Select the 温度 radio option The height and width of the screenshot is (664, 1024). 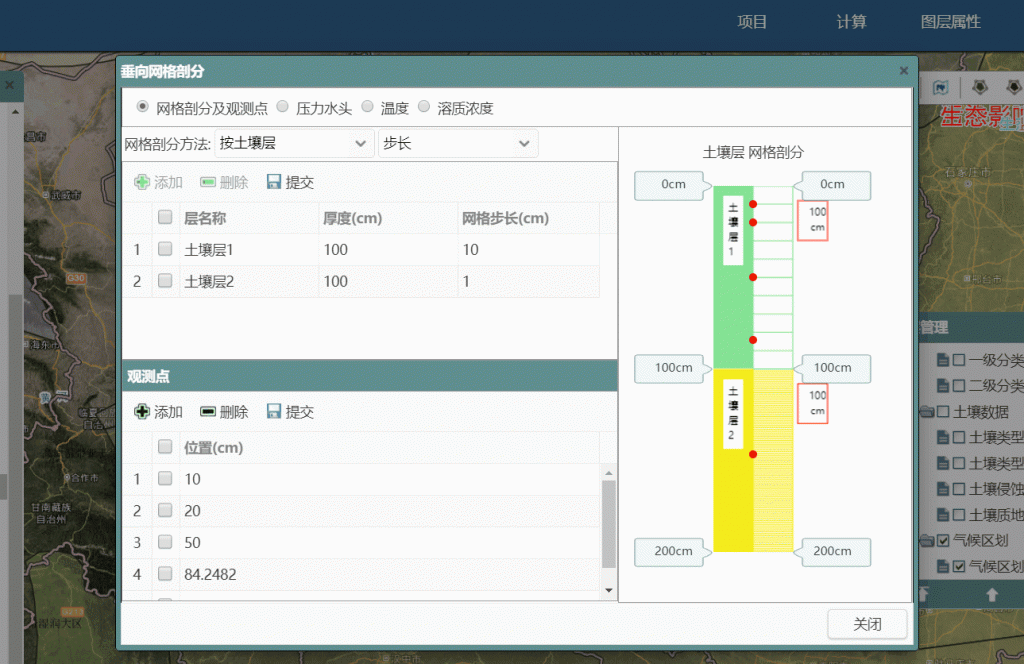pos(368,106)
